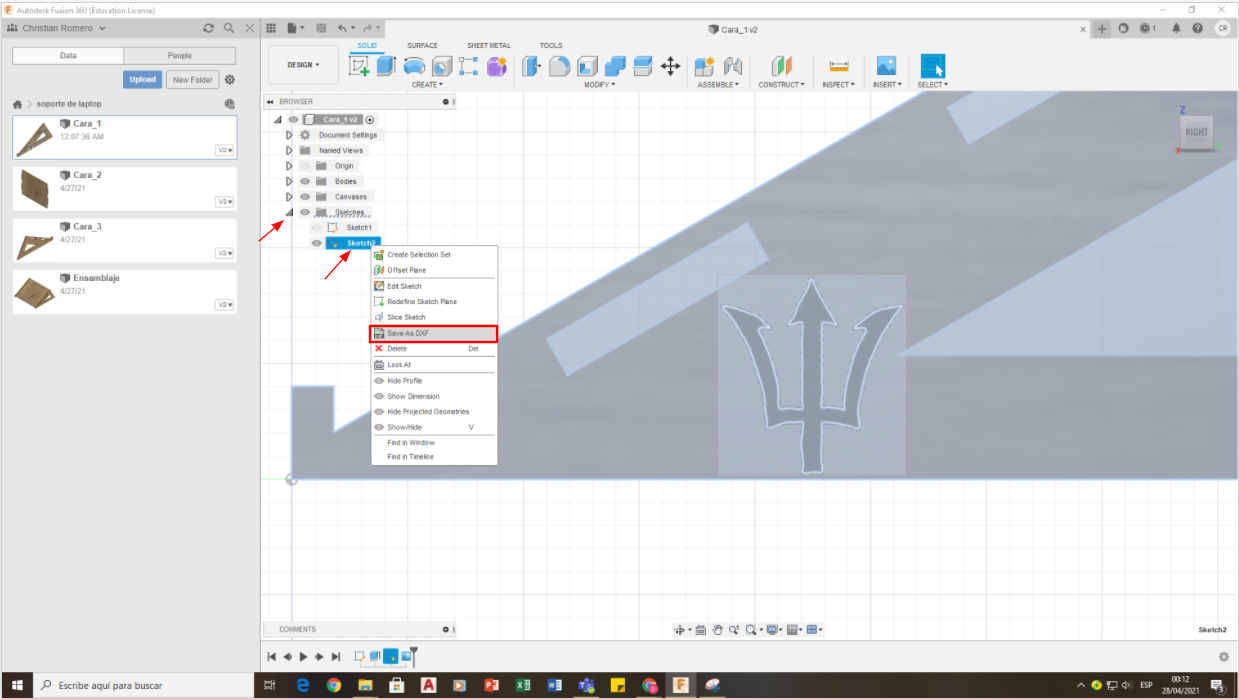The height and width of the screenshot is (699, 1239).
Task: Select the Move/Copy tool
Action: pyautogui.click(x=670, y=66)
